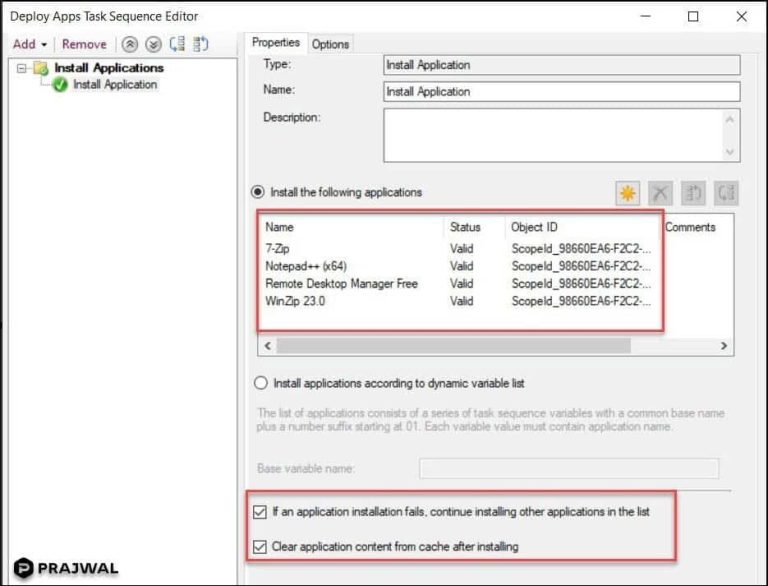
Task: Click the move application up icon
Action: click(x=693, y=193)
